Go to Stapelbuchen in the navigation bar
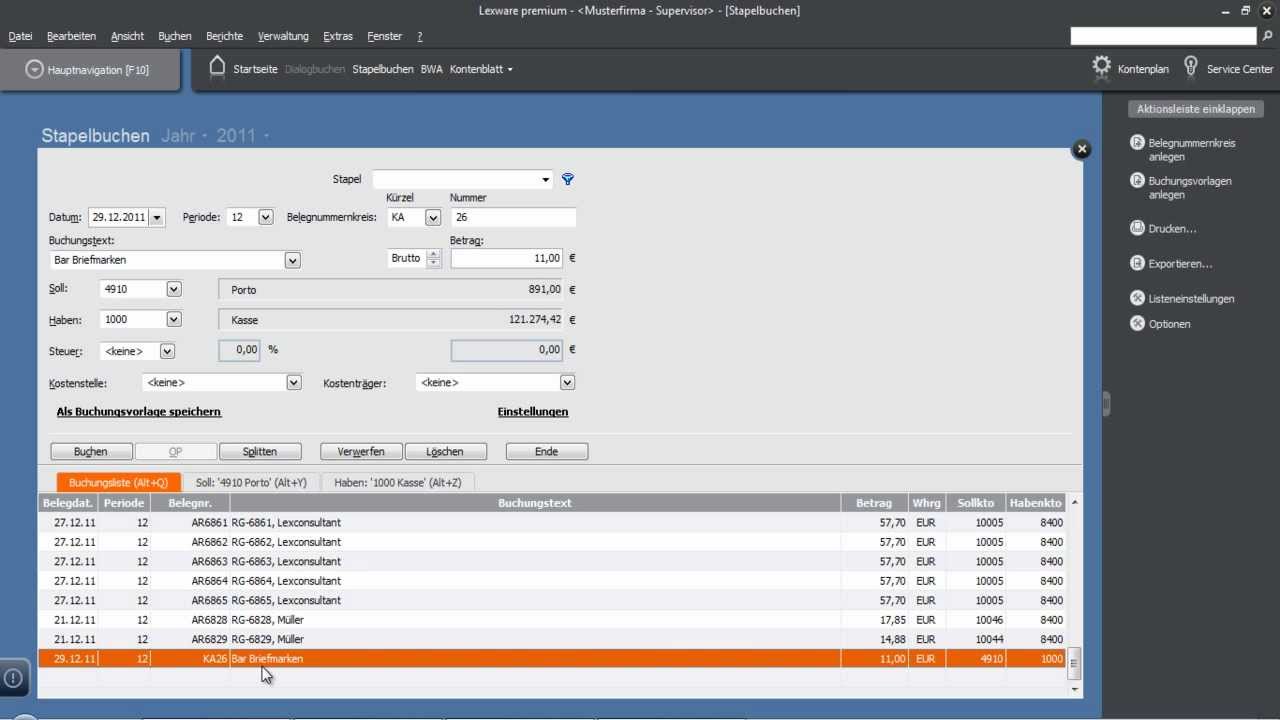Image resolution: width=1280 pixels, height=720 pixels. 383,69
